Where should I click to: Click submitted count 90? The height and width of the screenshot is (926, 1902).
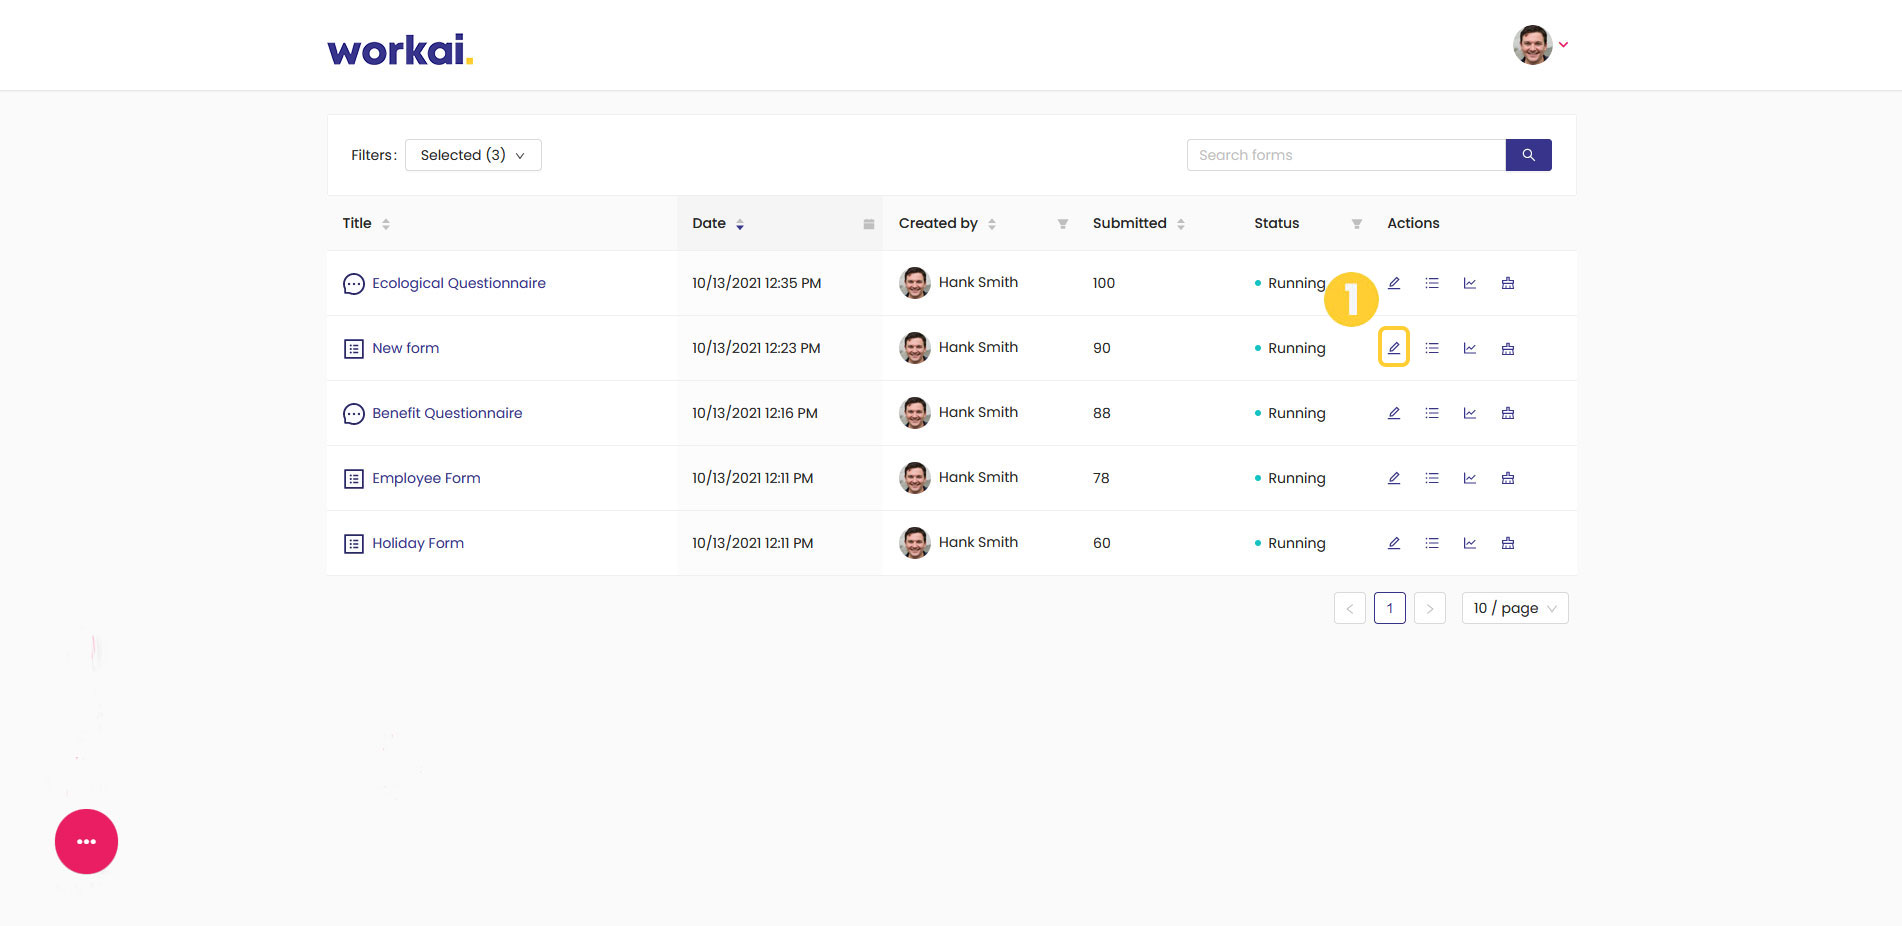pyautogui.click(x=1101, y=348)
